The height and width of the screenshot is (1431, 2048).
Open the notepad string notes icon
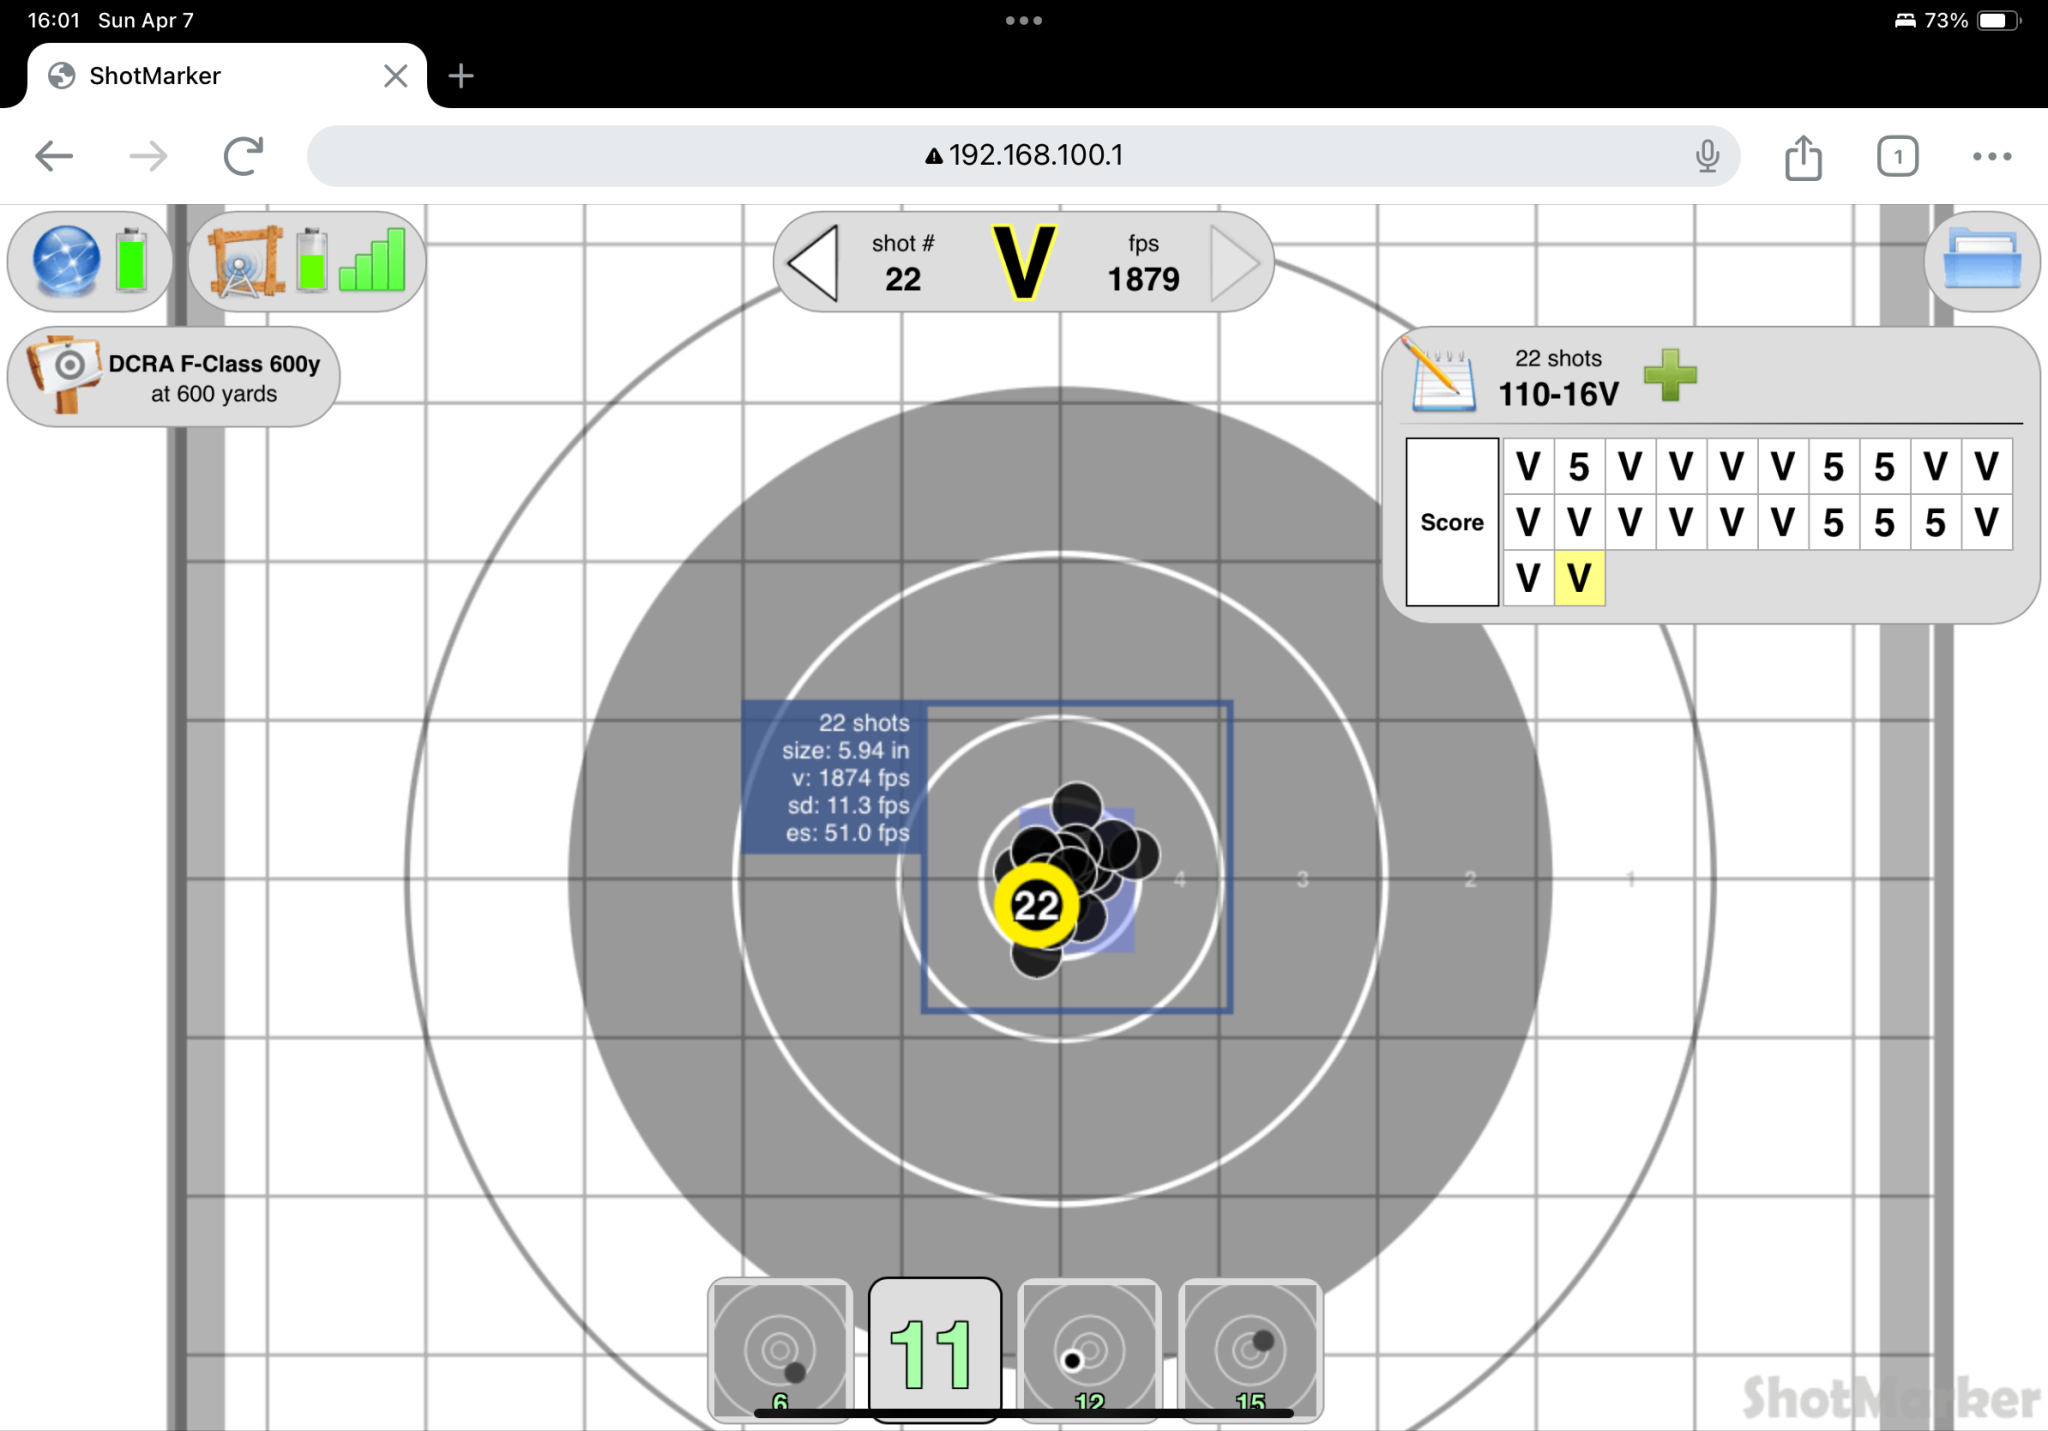(1441, 376)
